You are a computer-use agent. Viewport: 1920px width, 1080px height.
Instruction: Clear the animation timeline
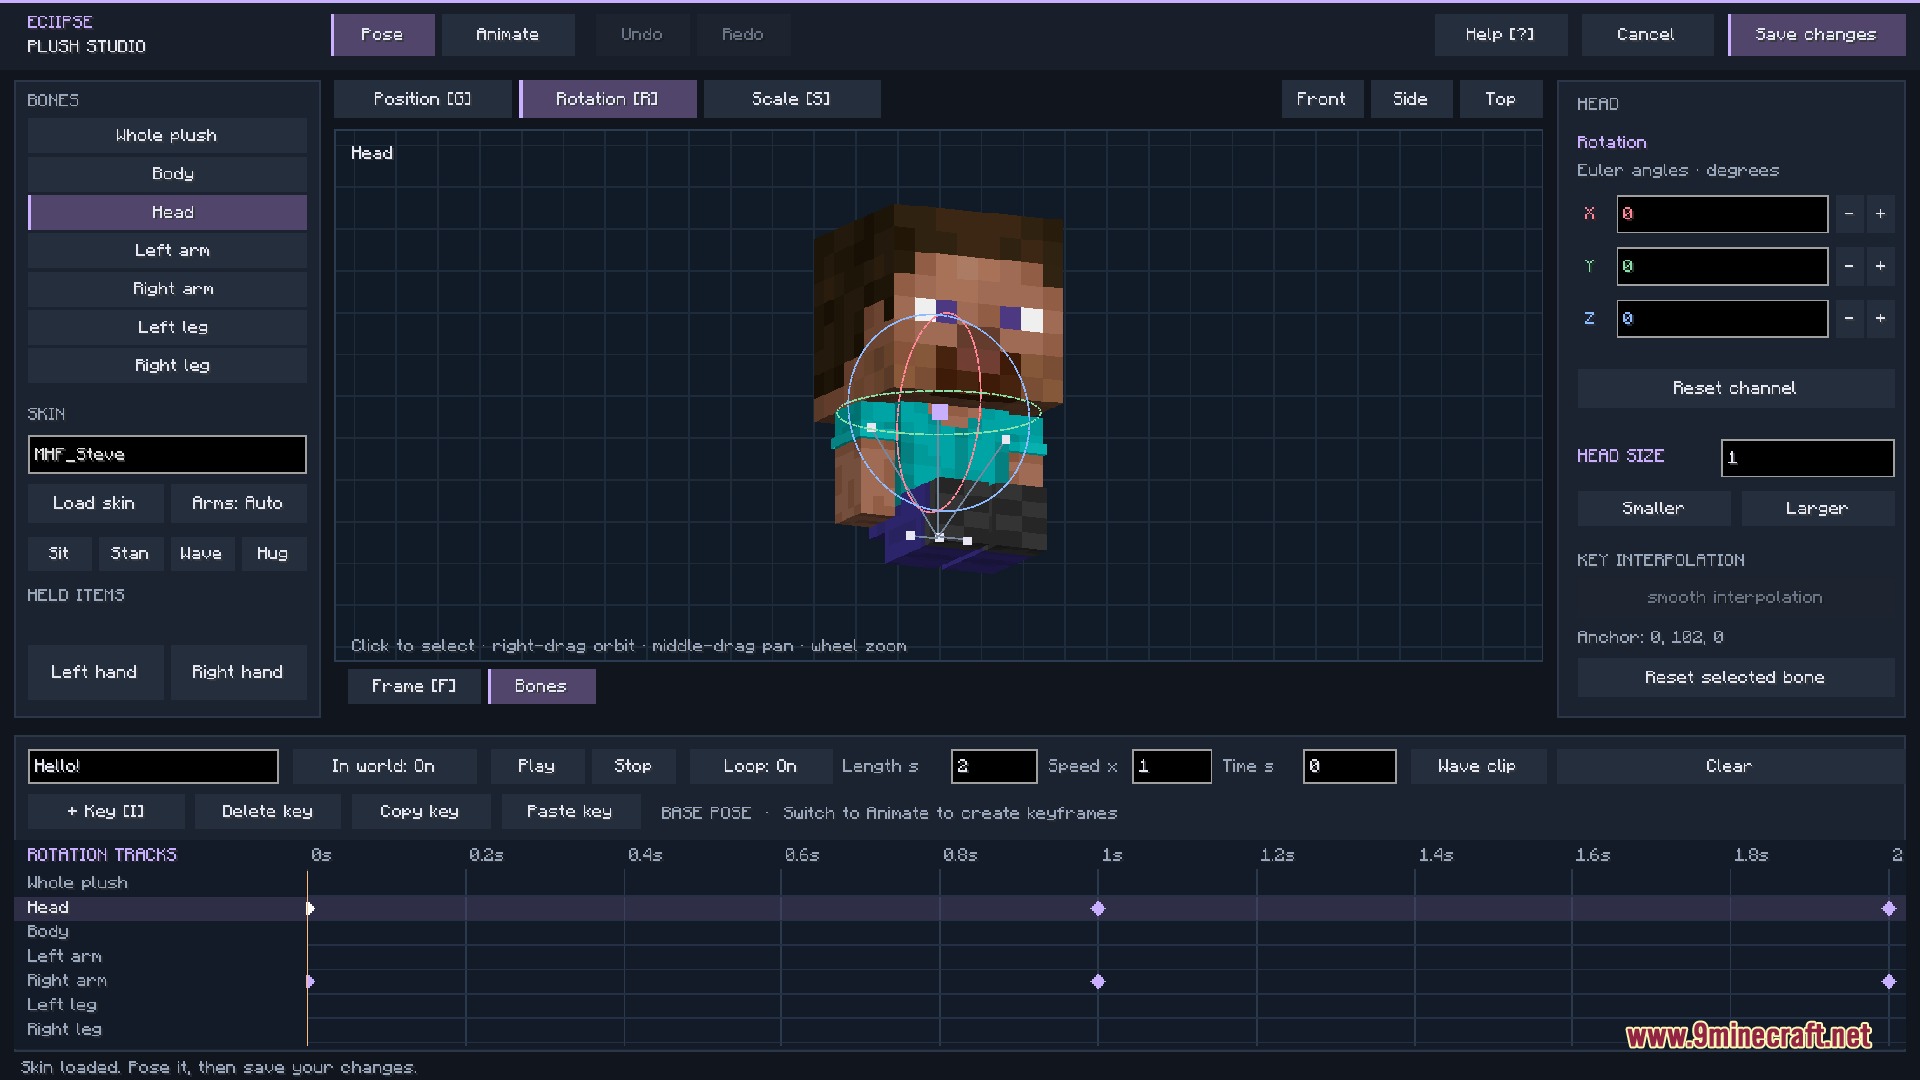pos(1730,767)
